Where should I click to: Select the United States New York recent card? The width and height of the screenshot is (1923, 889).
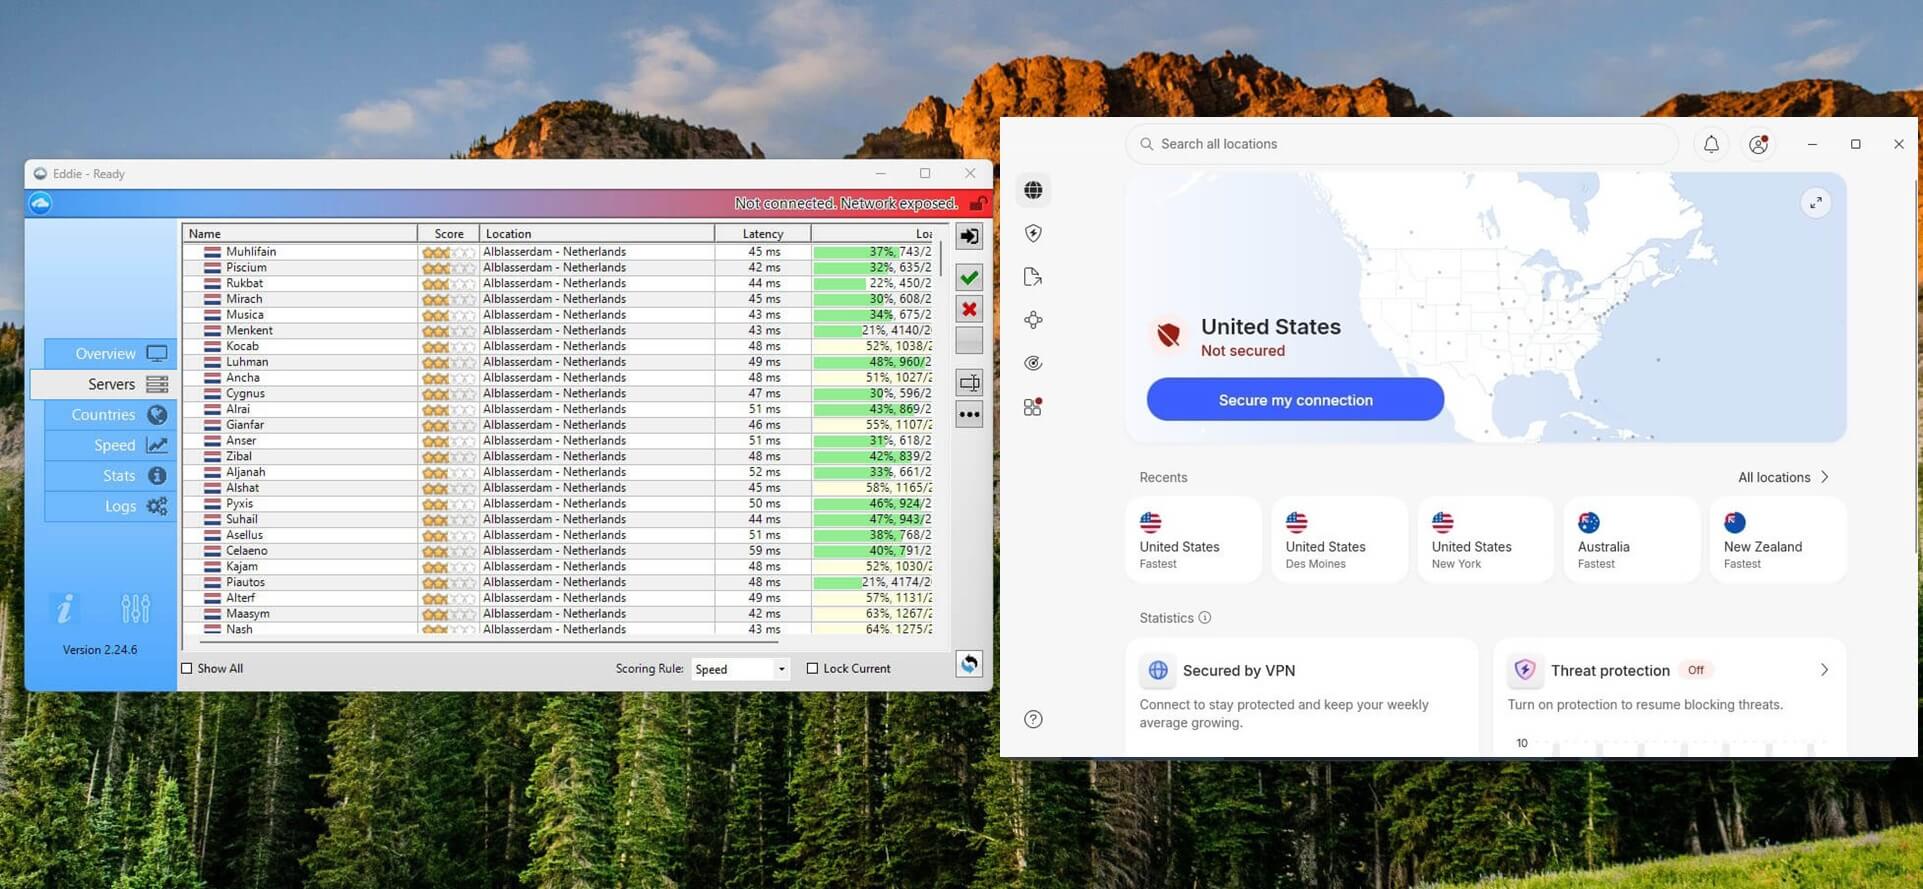click(1486, 540)
